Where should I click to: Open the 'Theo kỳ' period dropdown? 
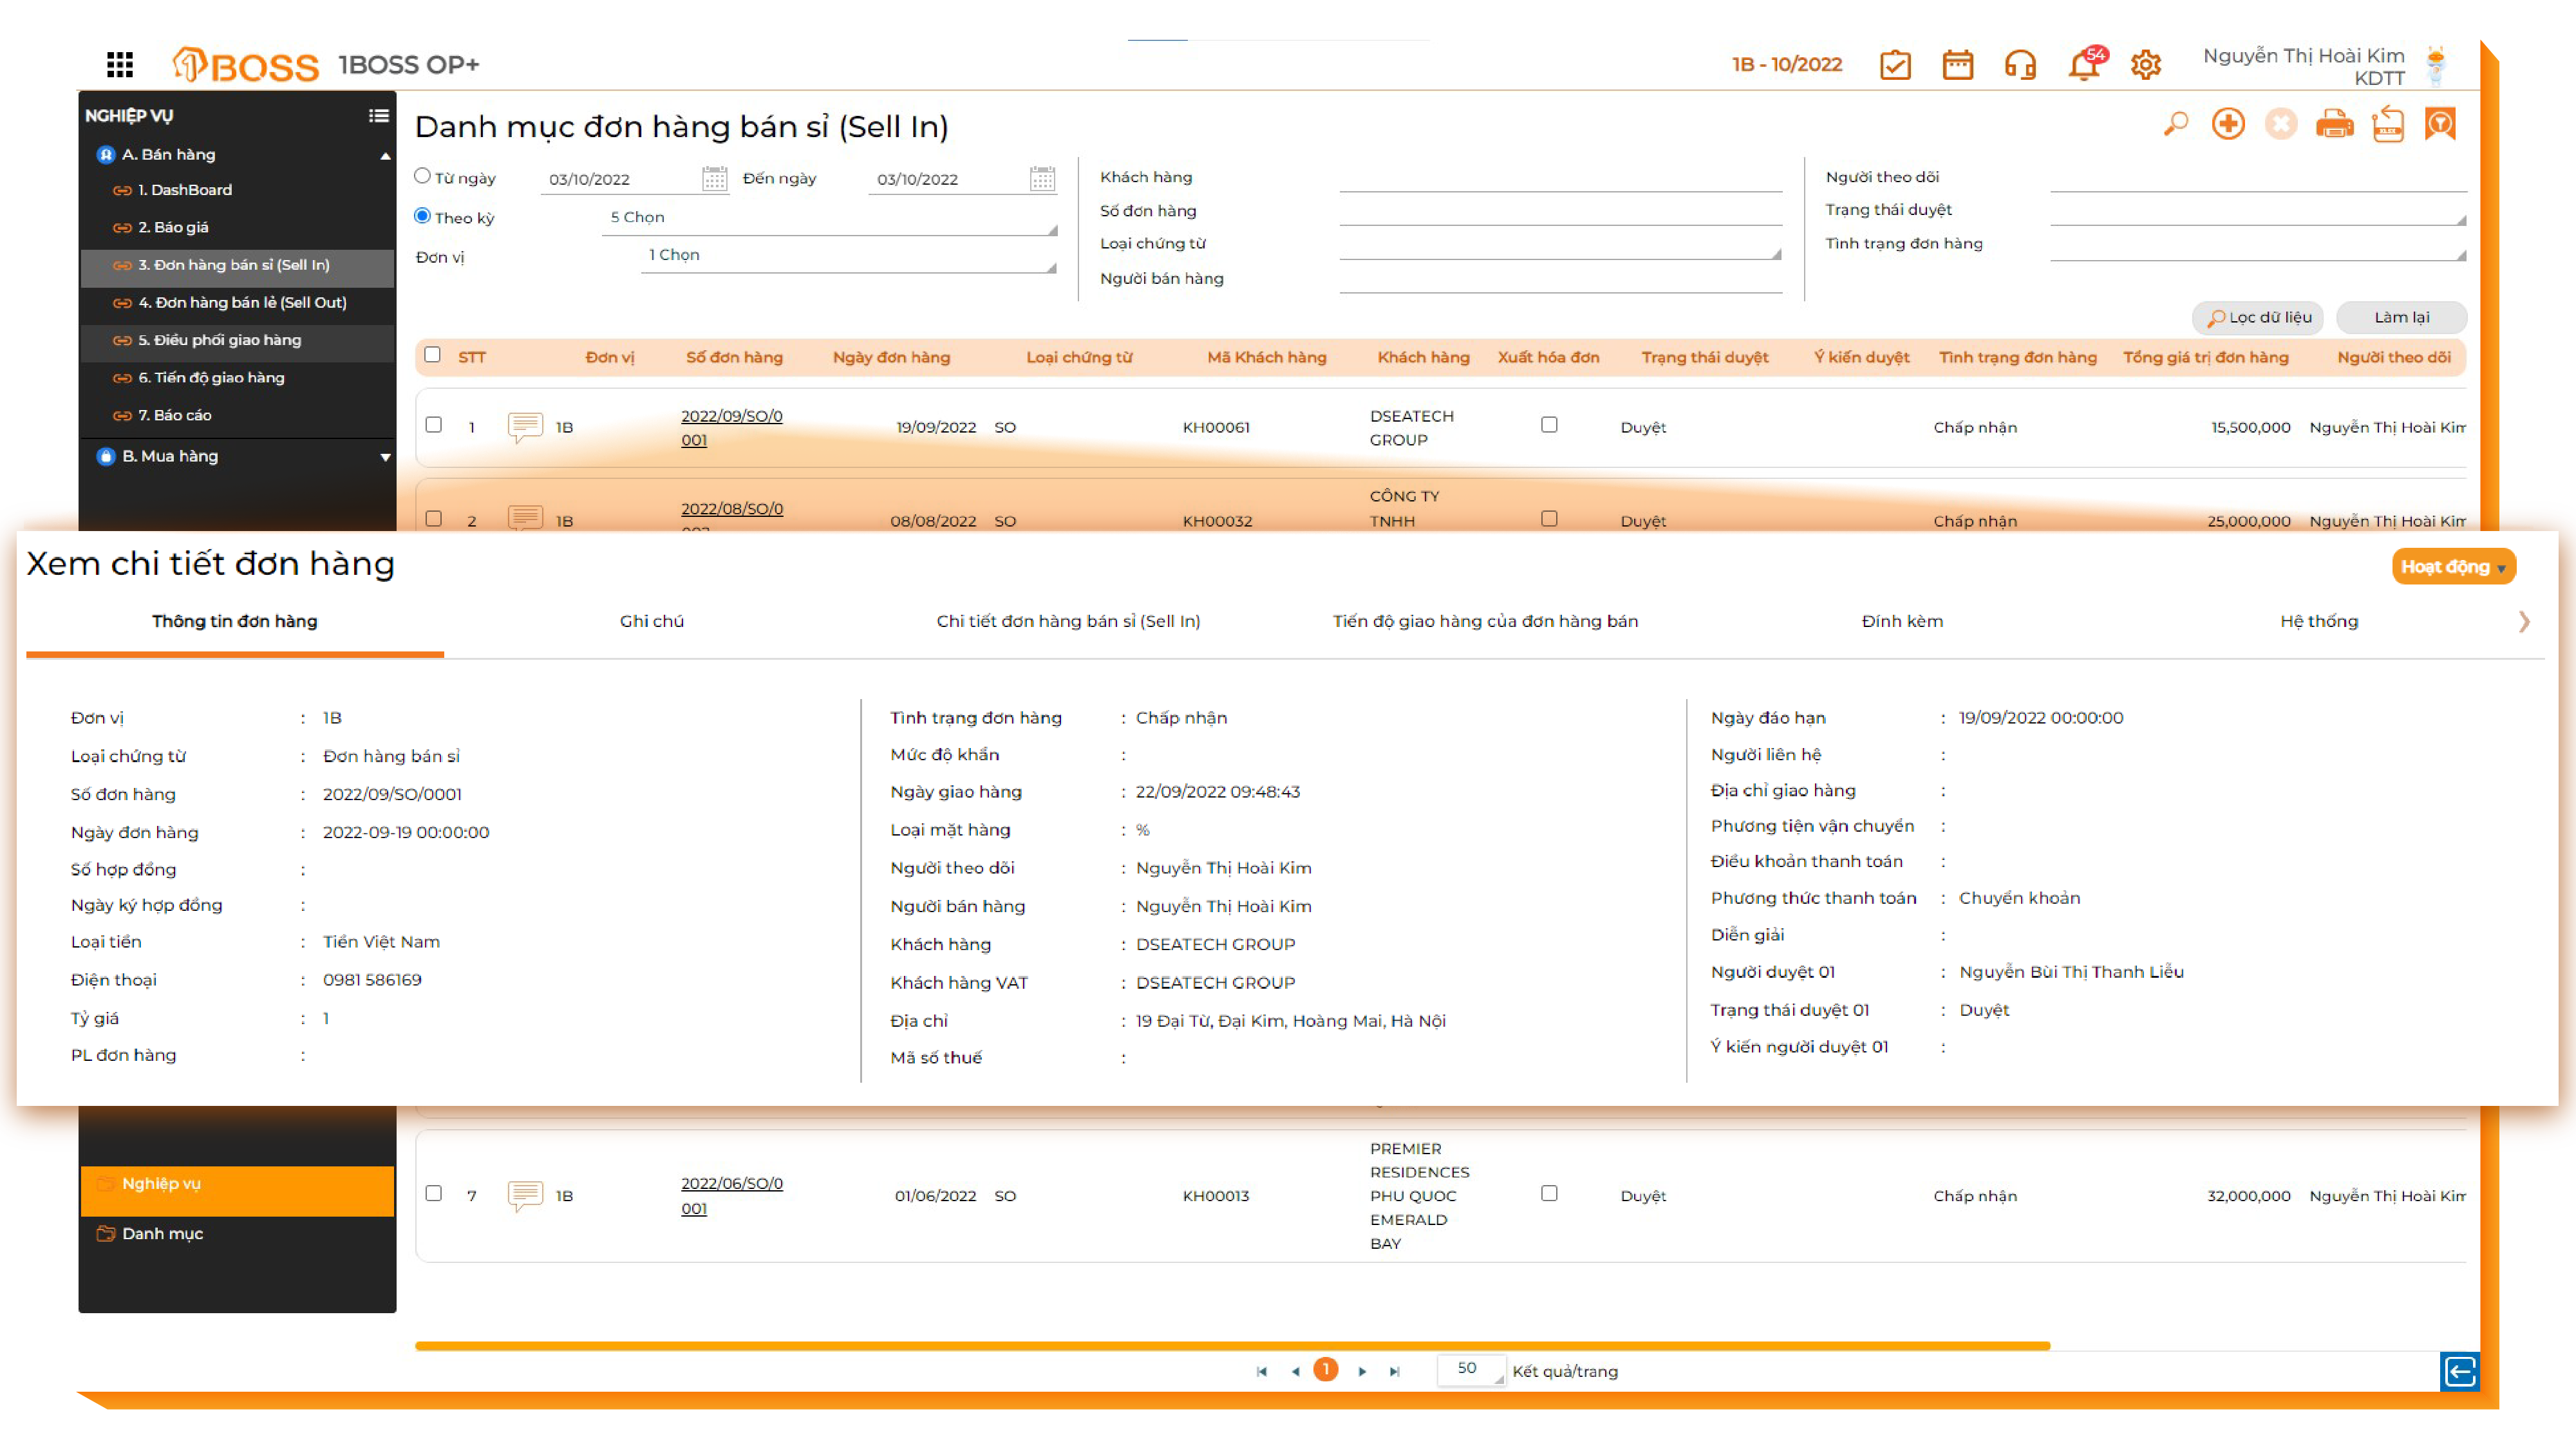(x=829, y=218)
